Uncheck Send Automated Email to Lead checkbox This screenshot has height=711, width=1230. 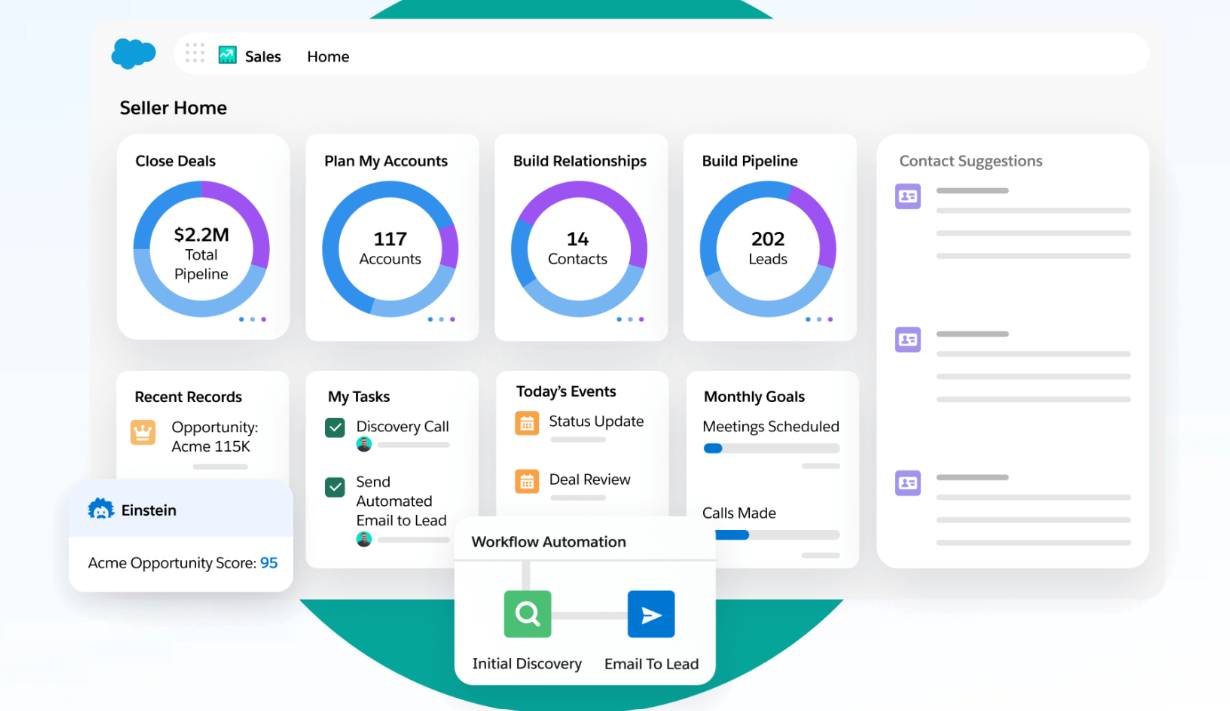335,487
